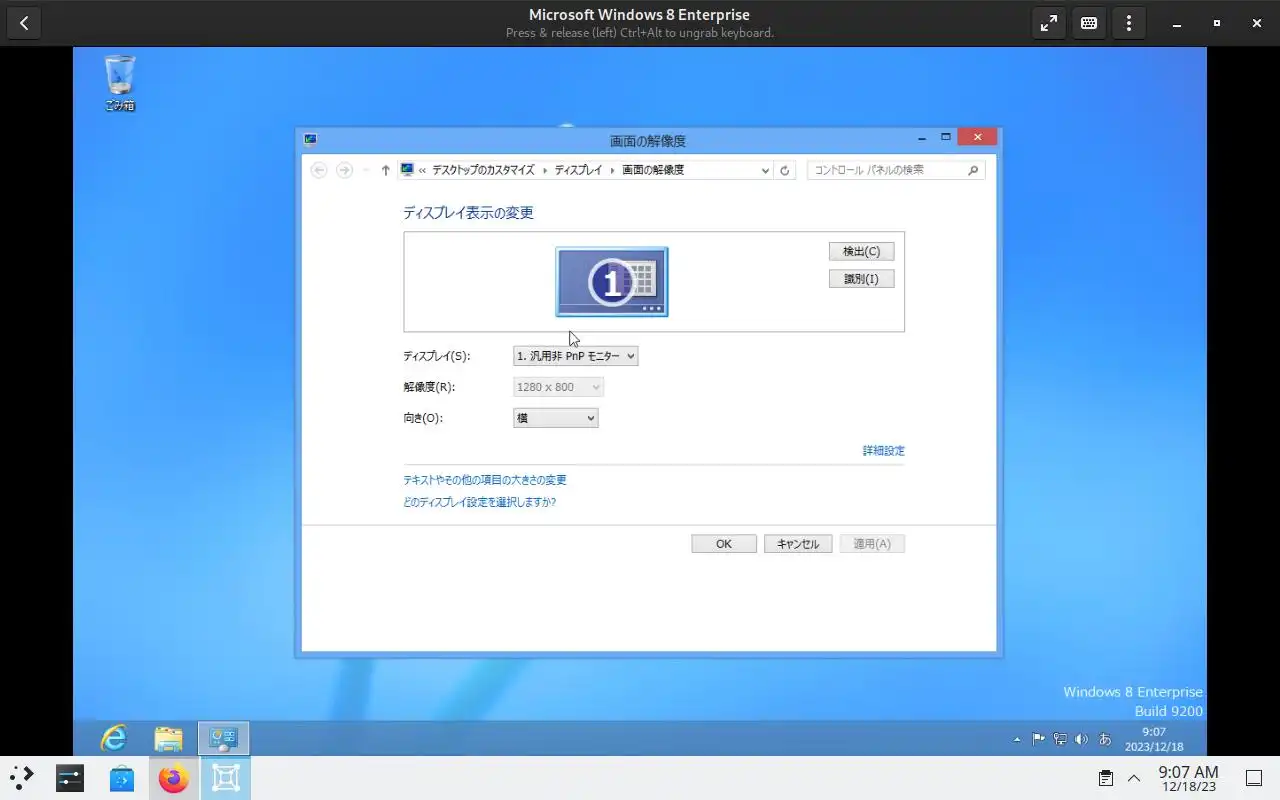
Task: Click the 適用(A) apply button
Action: point(872,544)
